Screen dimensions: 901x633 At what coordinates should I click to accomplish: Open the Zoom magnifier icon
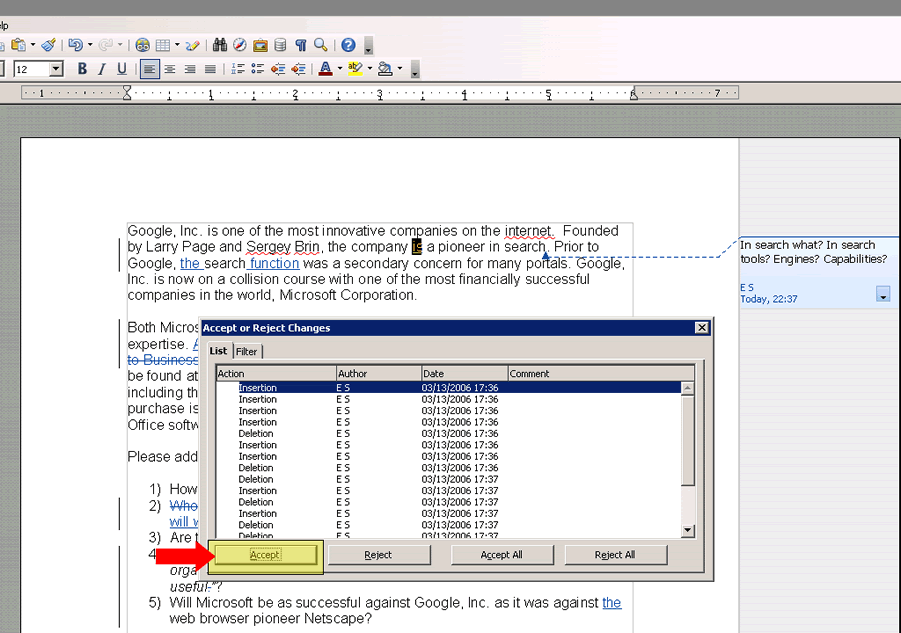pos(321,45)
